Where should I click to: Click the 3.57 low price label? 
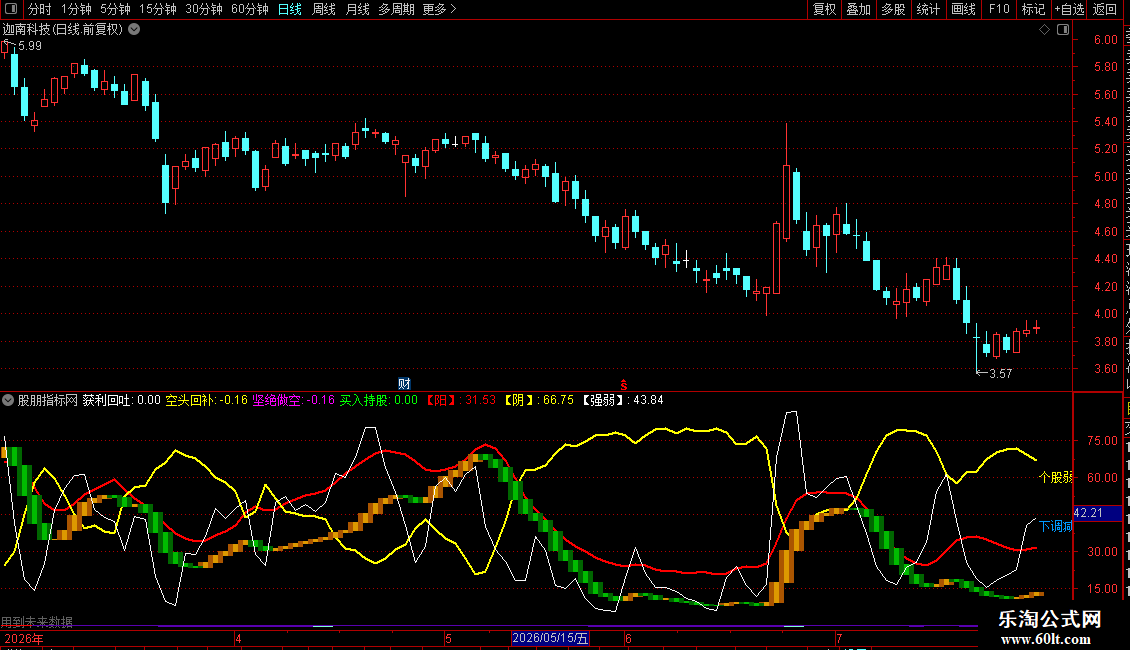[x=1000, y=374]
